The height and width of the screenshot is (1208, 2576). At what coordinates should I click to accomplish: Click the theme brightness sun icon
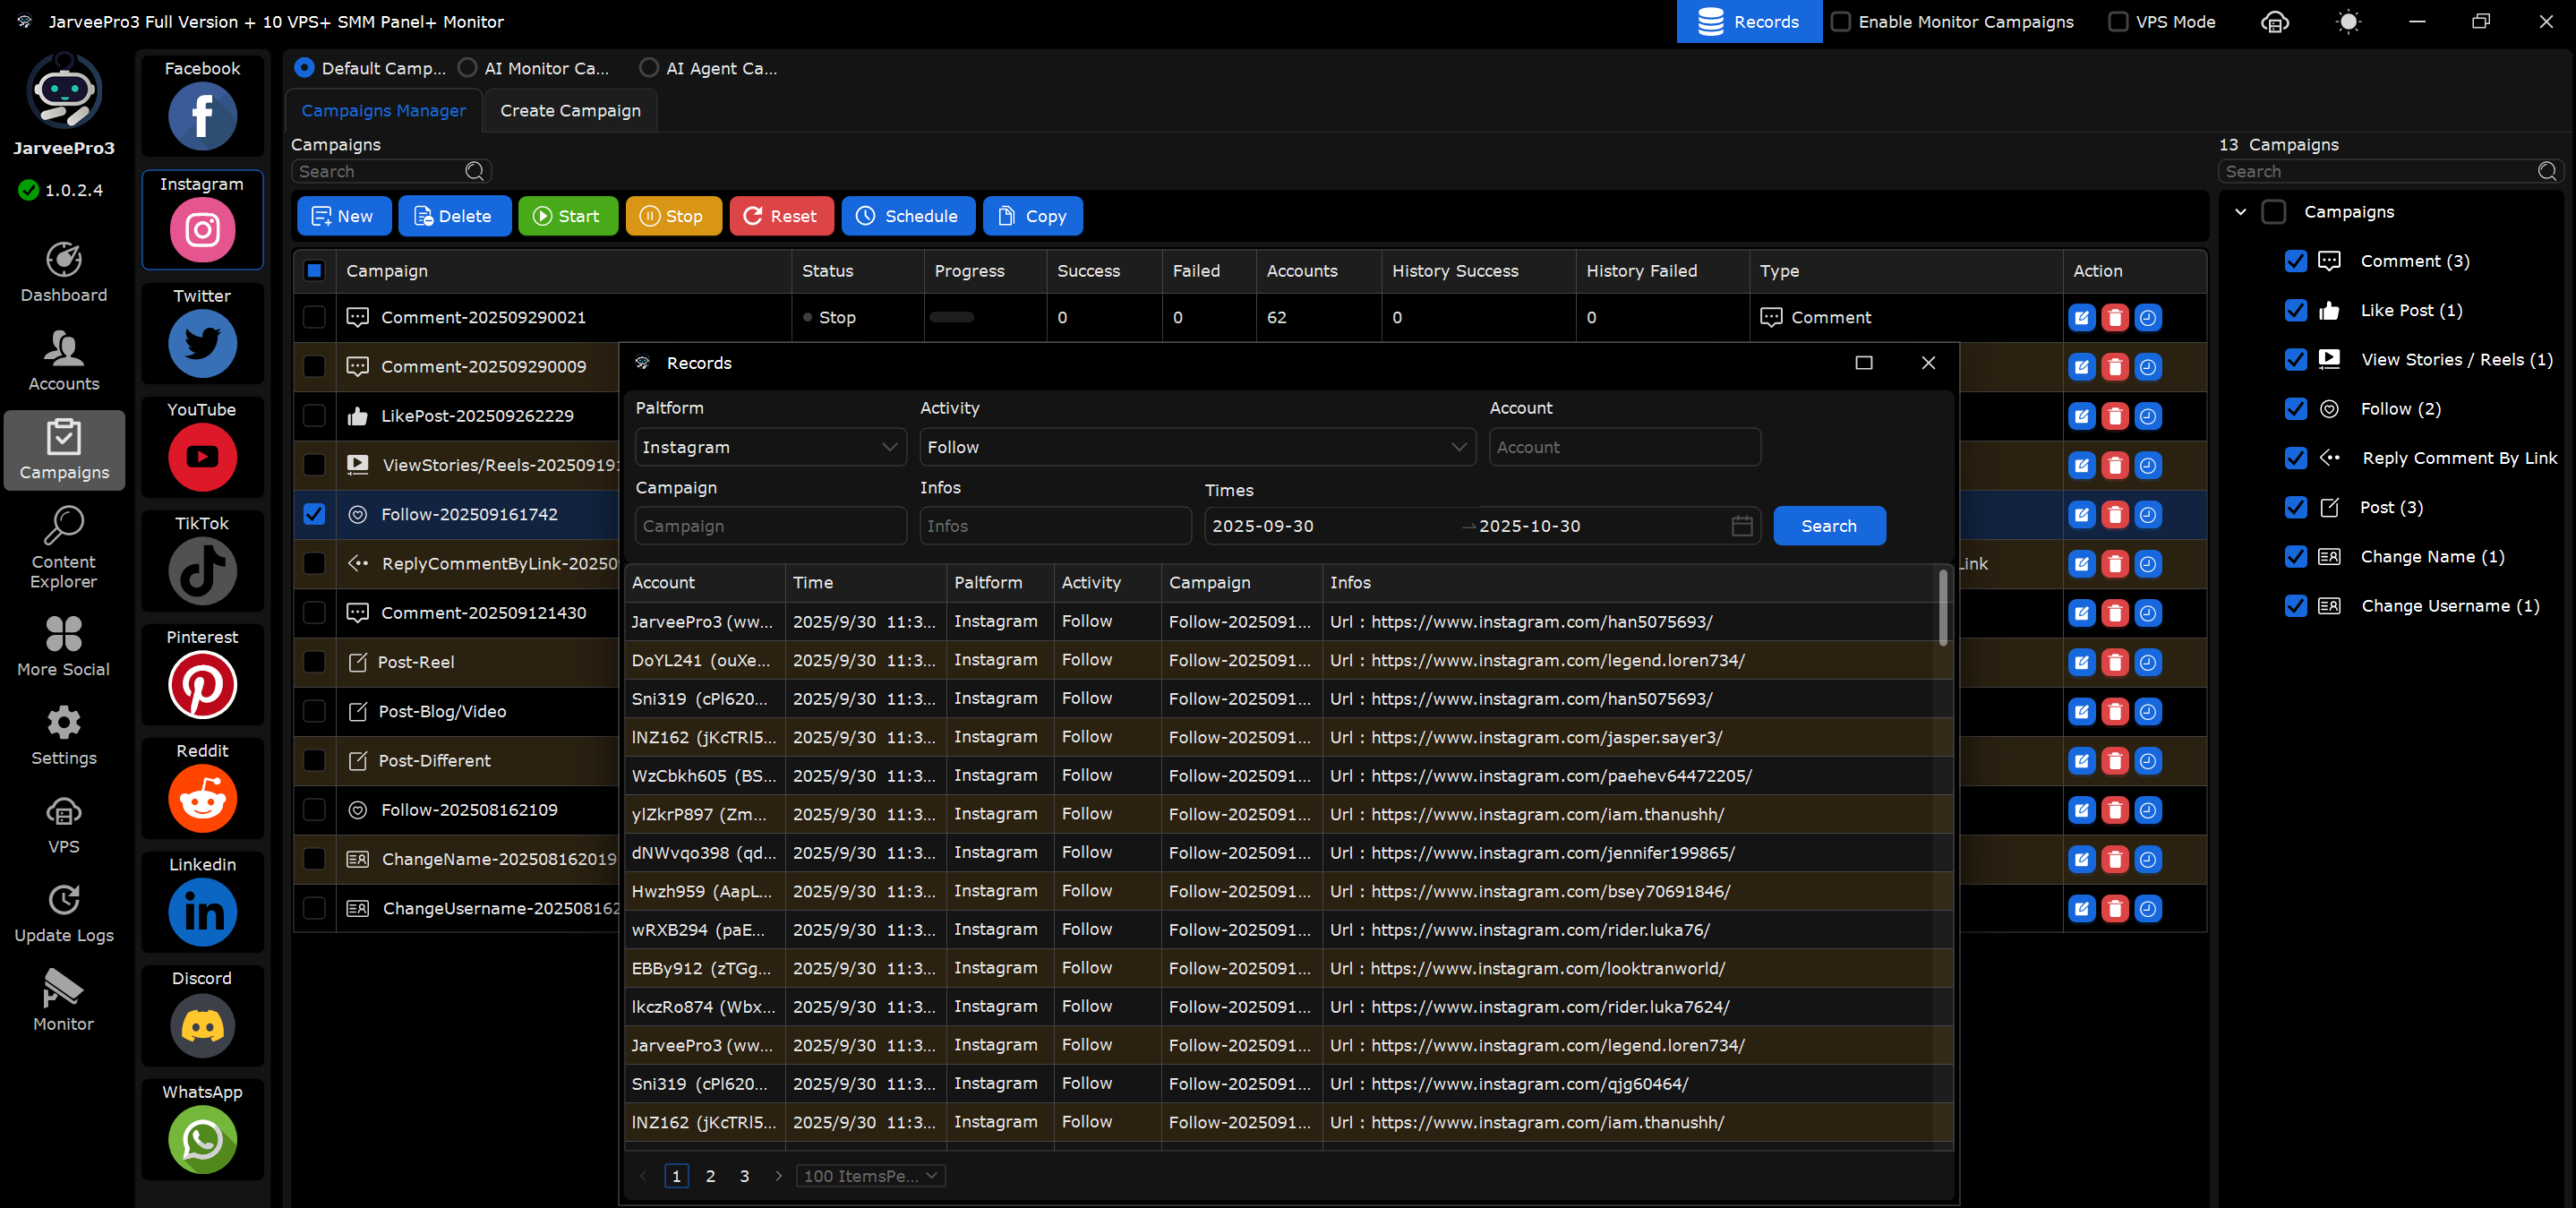[x=2347, y=22]
